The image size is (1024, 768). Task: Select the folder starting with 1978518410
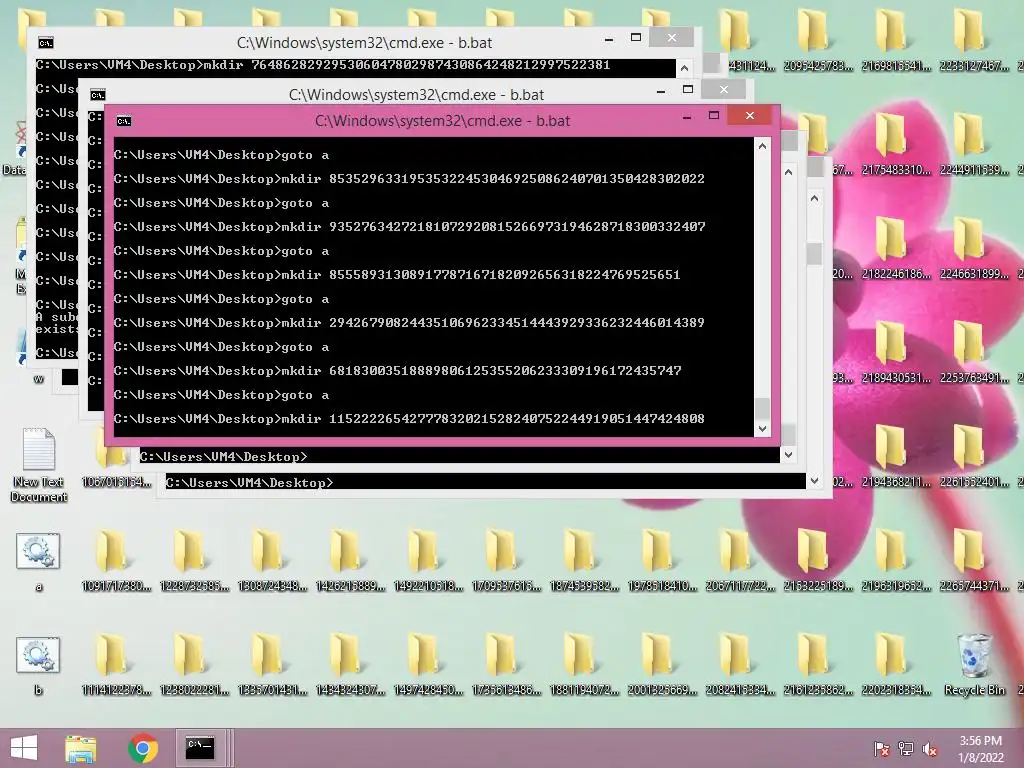662,561
